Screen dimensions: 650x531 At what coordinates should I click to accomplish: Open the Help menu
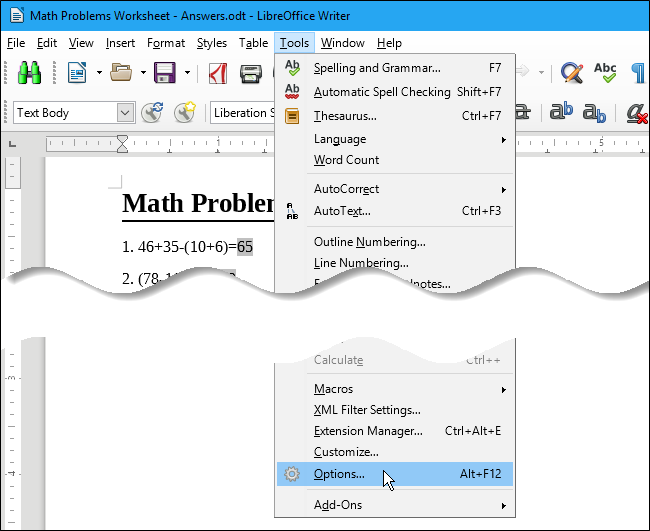click(389, 43)
